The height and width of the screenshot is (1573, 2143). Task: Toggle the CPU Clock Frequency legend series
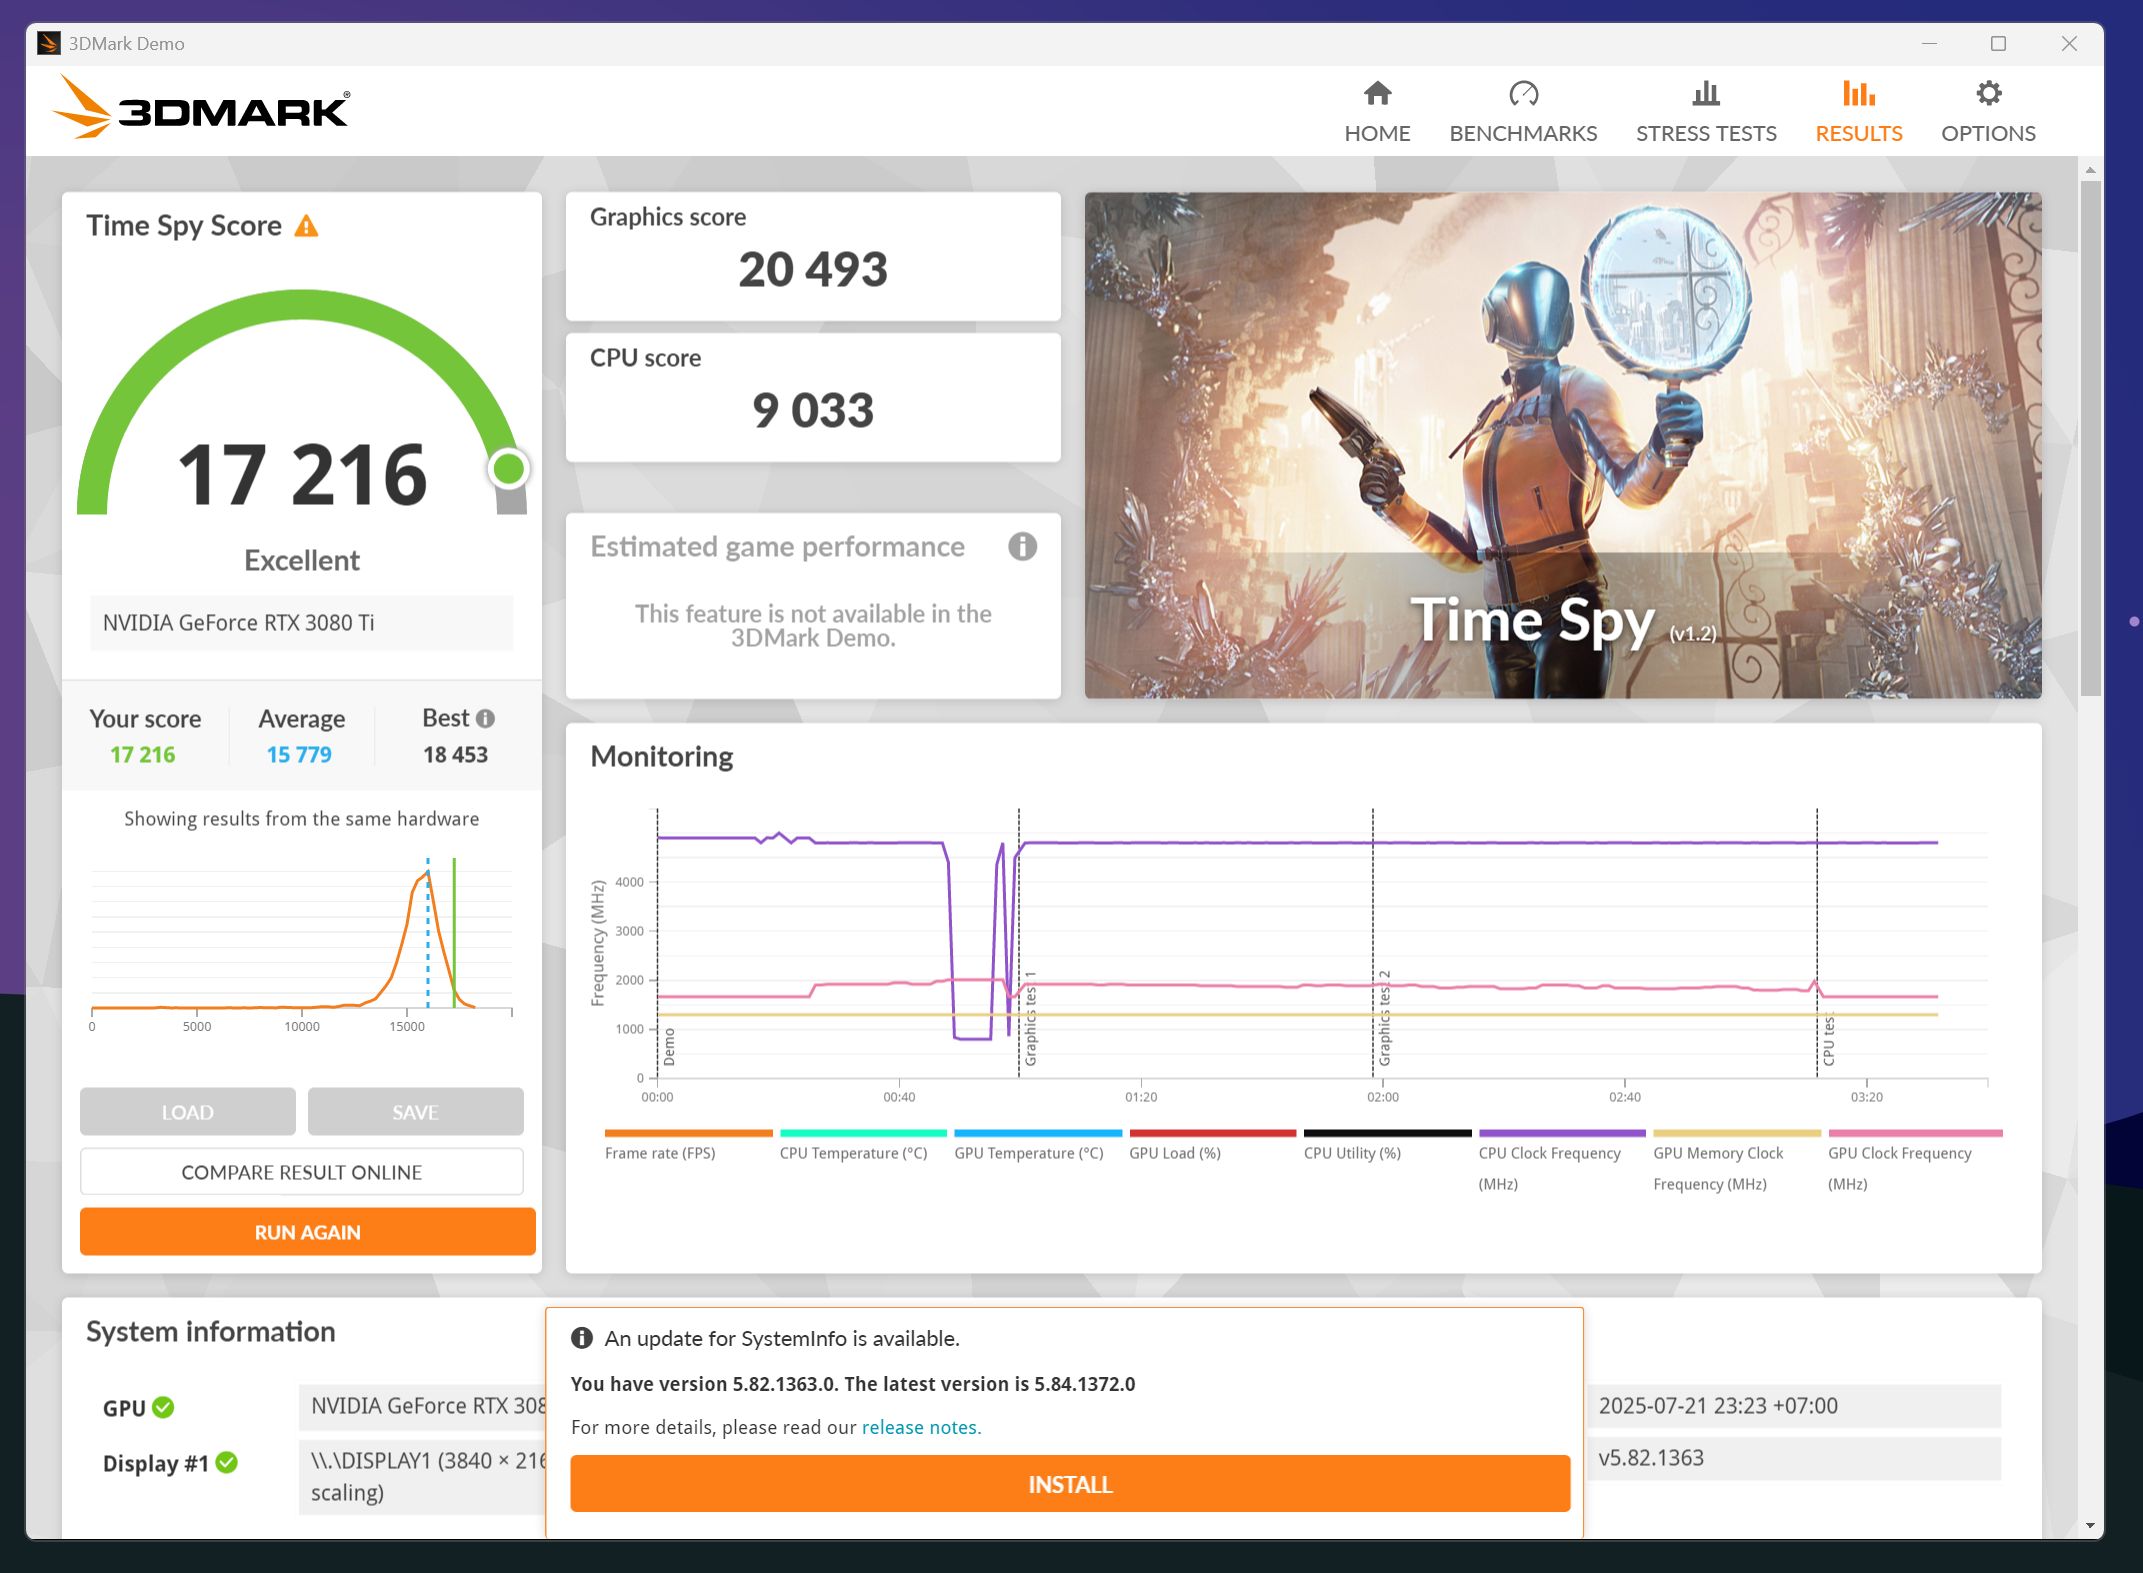click(x=1548, y=1153)
